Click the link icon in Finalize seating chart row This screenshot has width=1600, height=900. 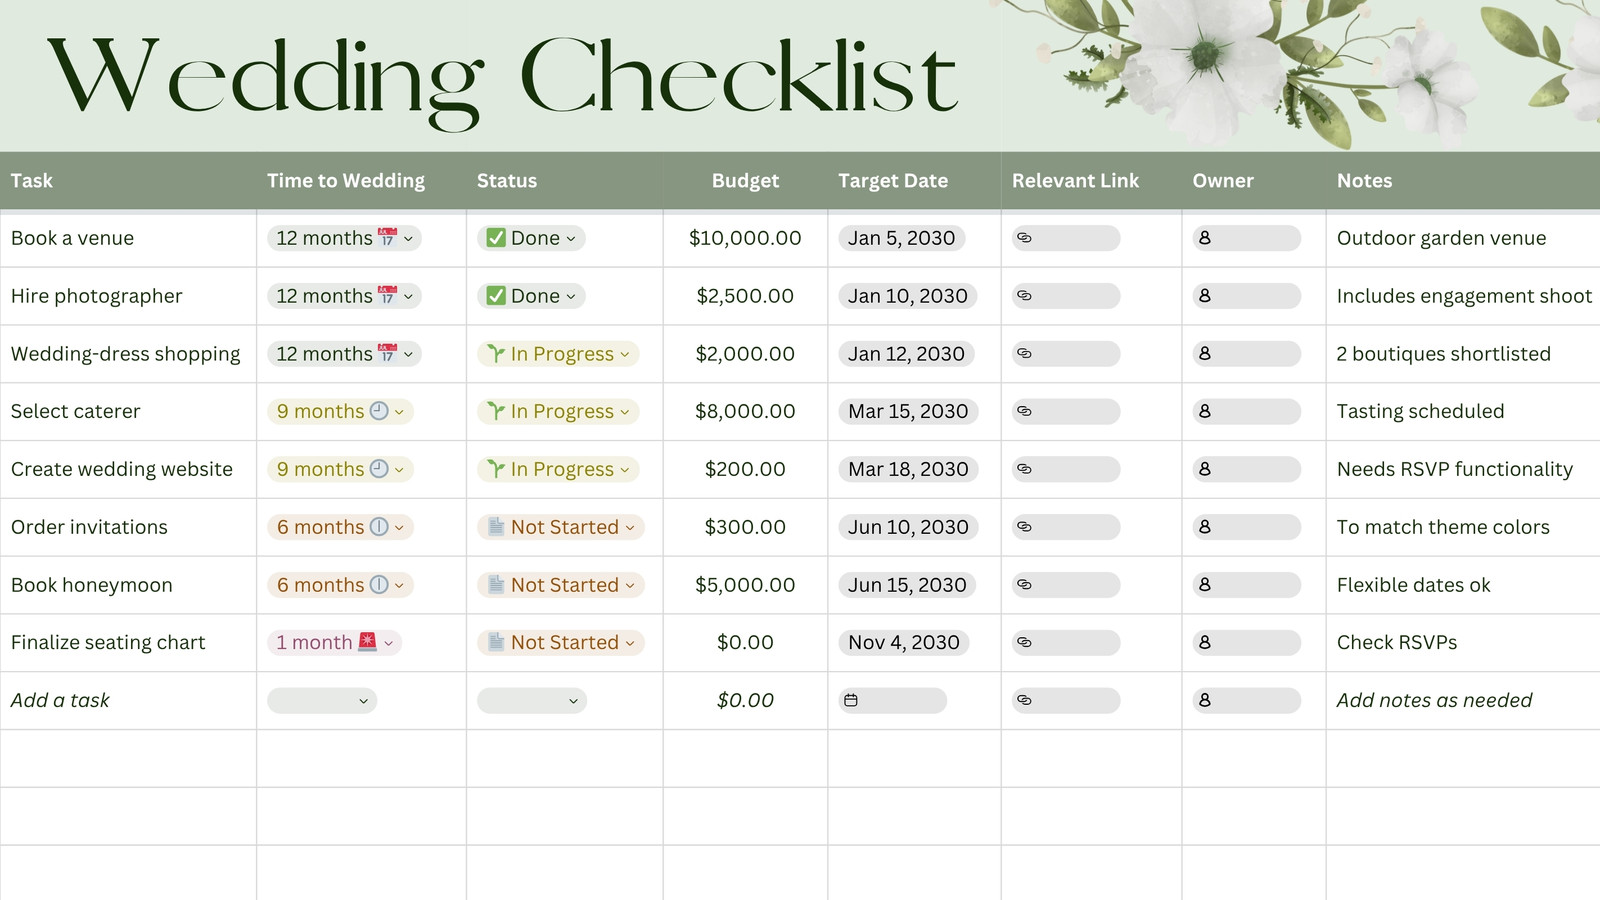[x=1024, y=642]
